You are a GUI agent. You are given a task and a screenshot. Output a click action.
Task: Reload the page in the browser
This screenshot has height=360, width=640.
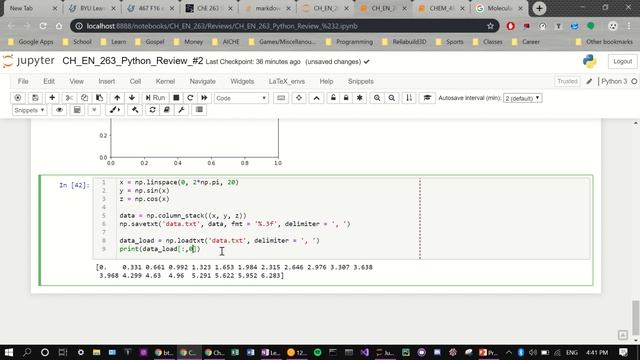(x=43, y=26)
